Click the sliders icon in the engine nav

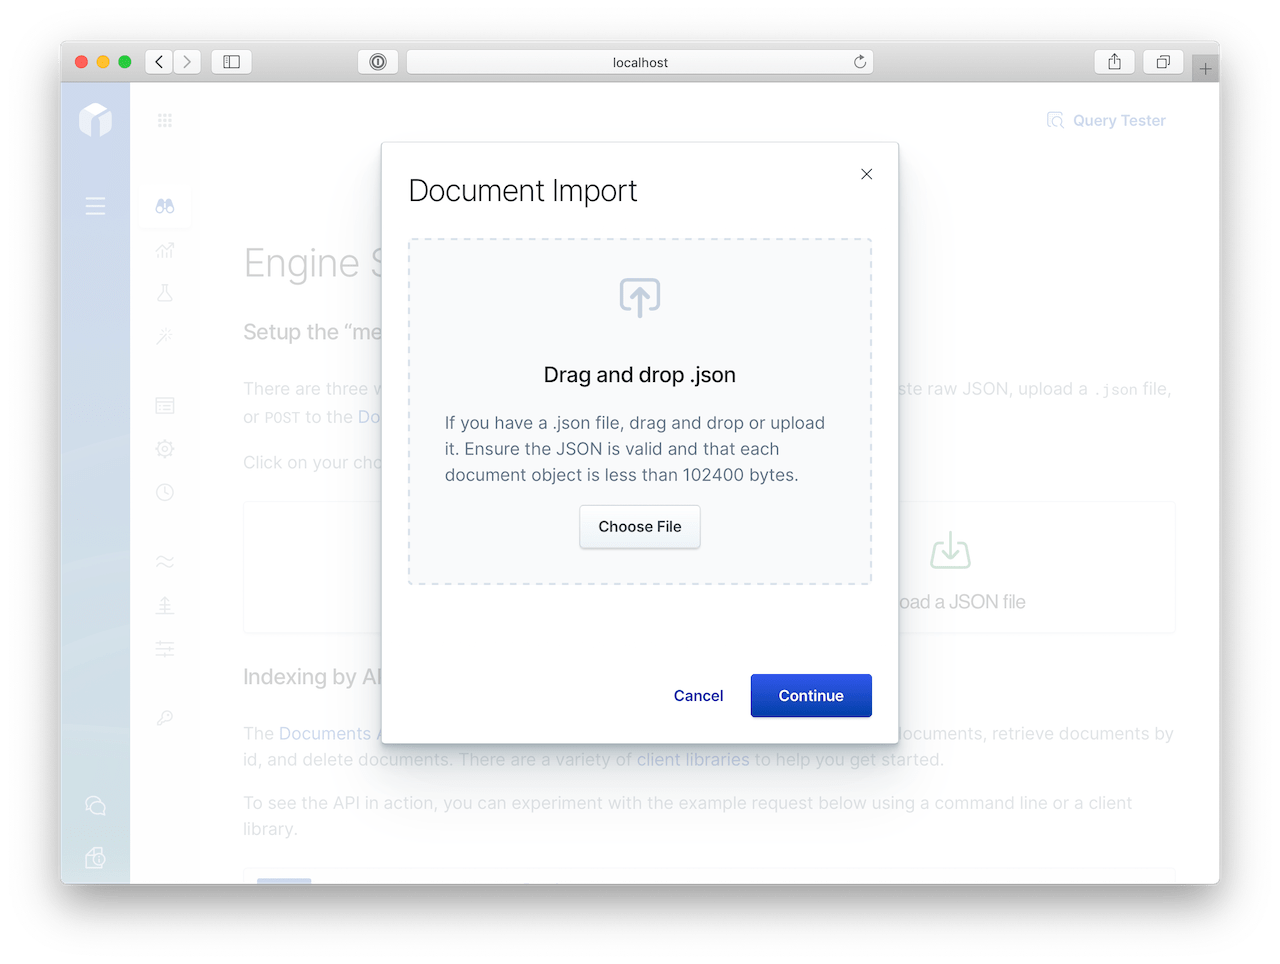165,649
